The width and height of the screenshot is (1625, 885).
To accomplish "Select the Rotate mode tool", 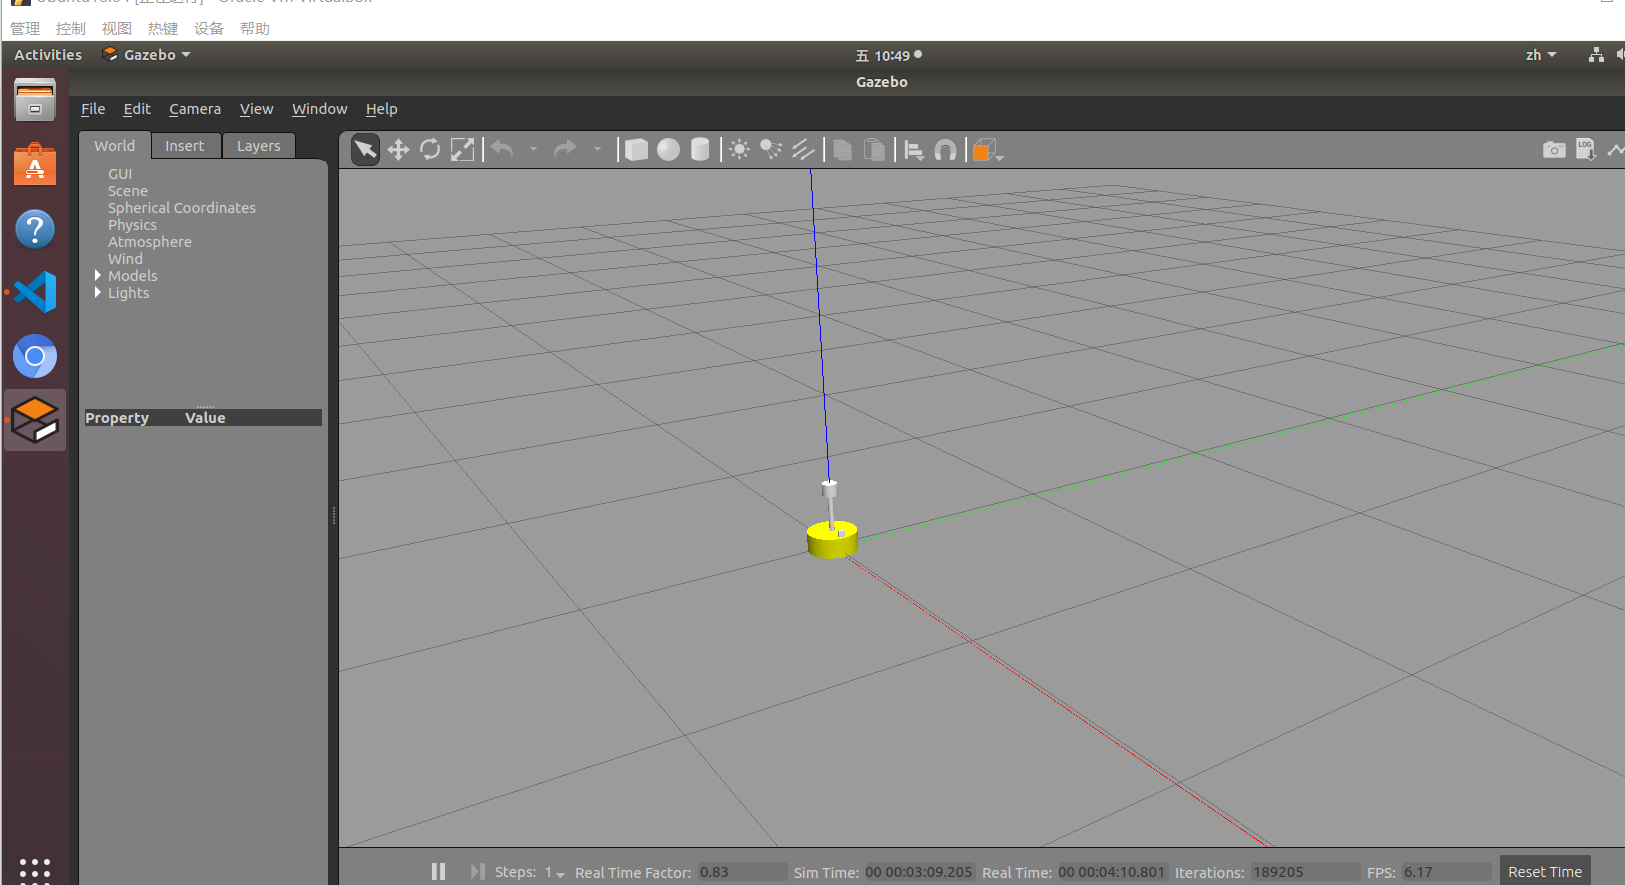I will click(x=430, y=150).
